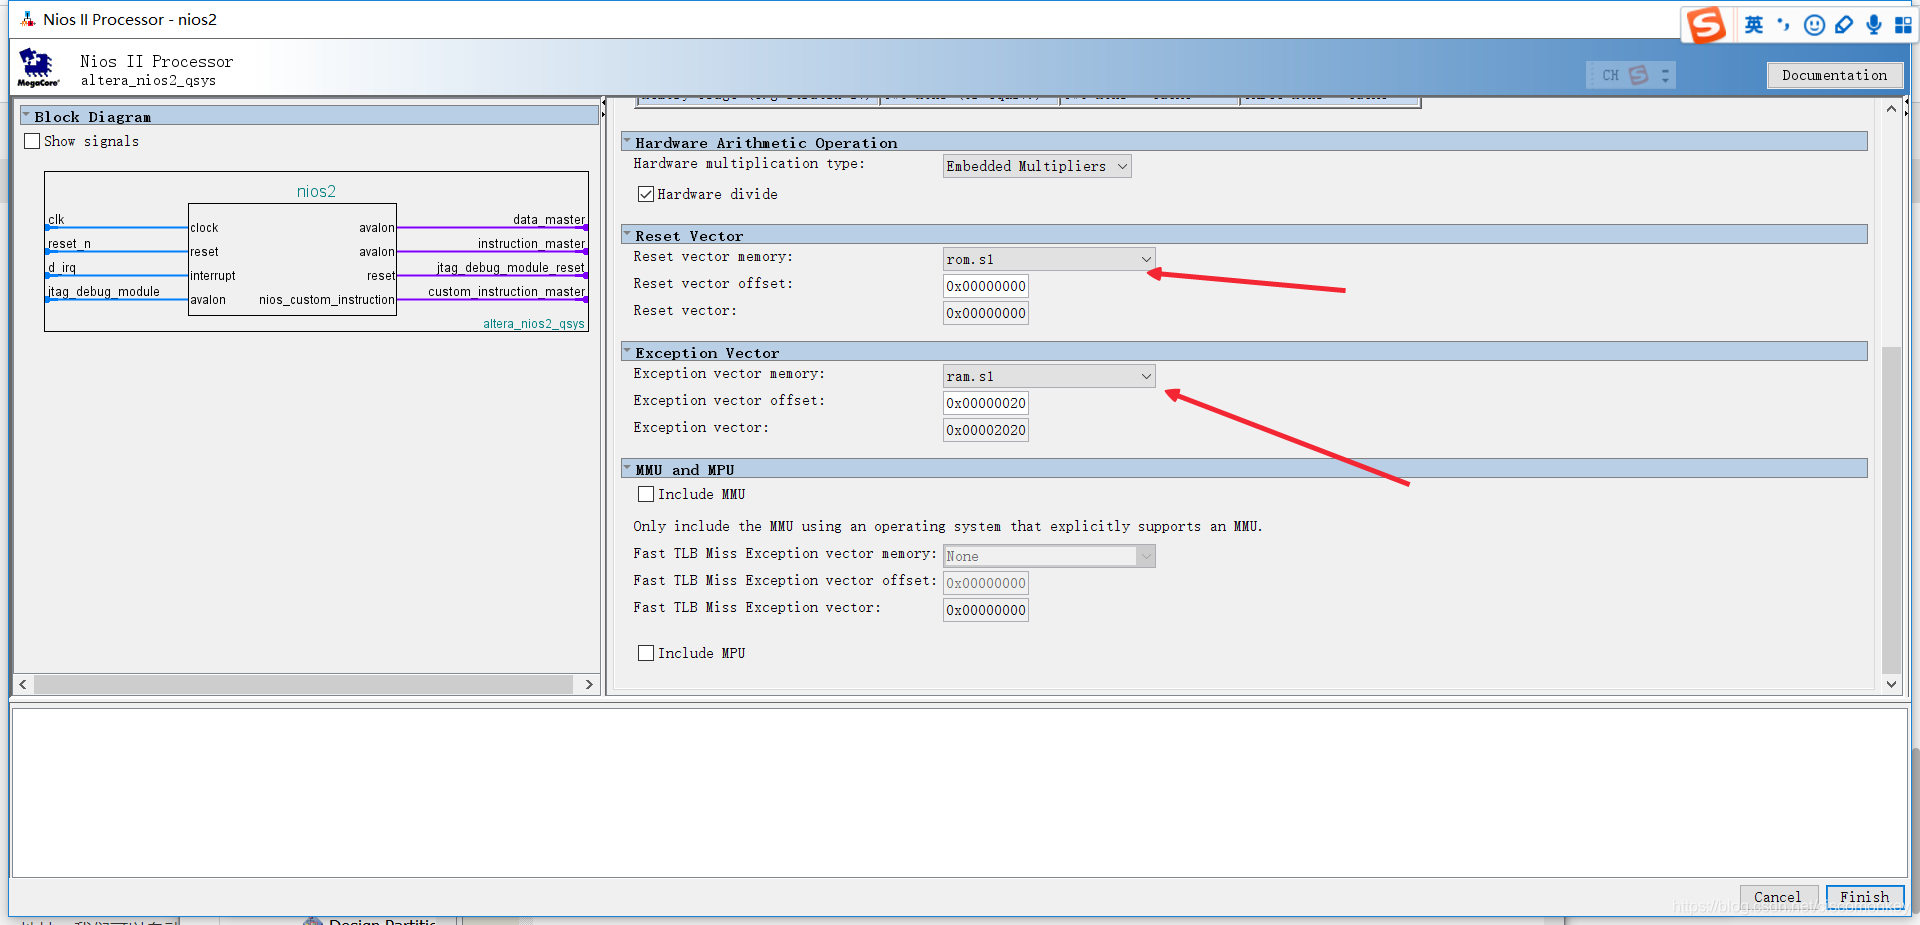Collapse the Reset Vector section
This screenshot has width=1920, height=925.
tap(627, 235)
